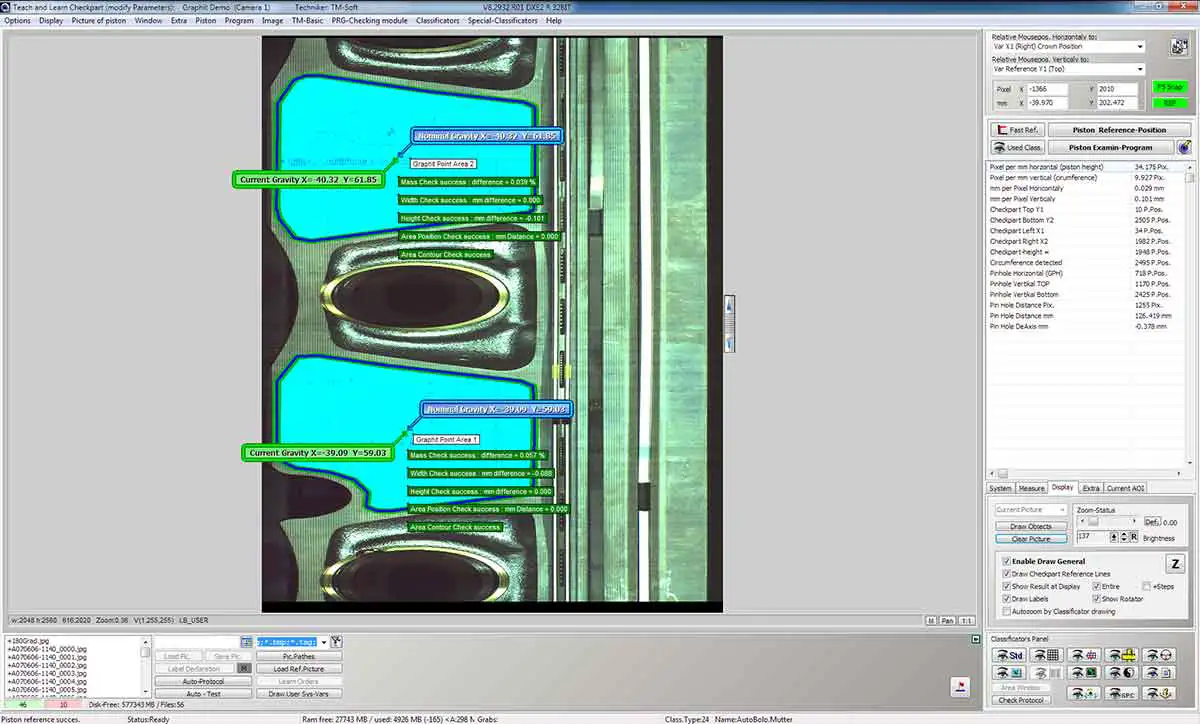
Task: Click the brightness stepper arrows
Action: 1123,537
